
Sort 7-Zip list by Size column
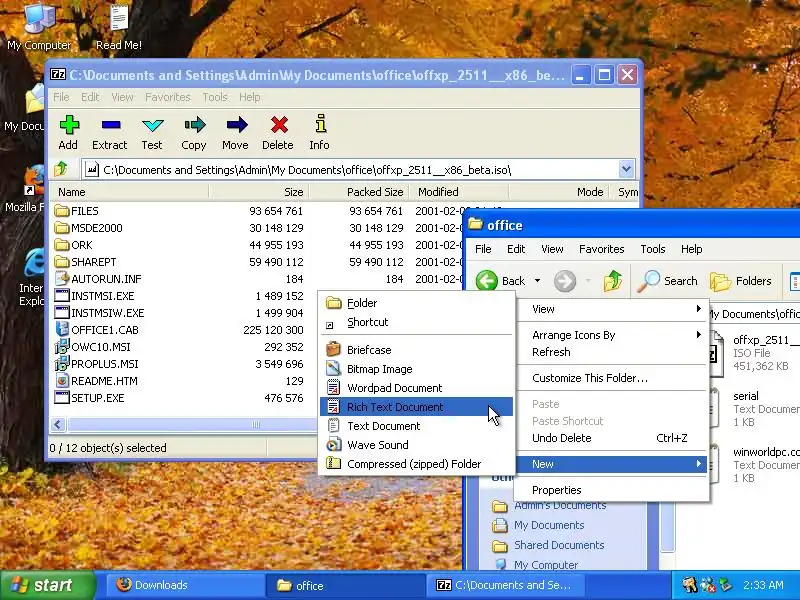coord(259,192)
